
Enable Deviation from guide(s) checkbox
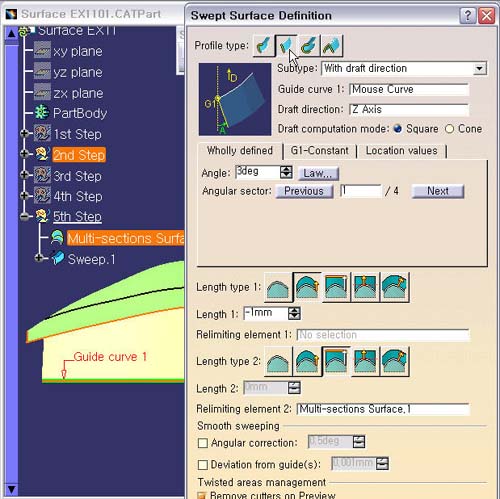pos(203,464)
